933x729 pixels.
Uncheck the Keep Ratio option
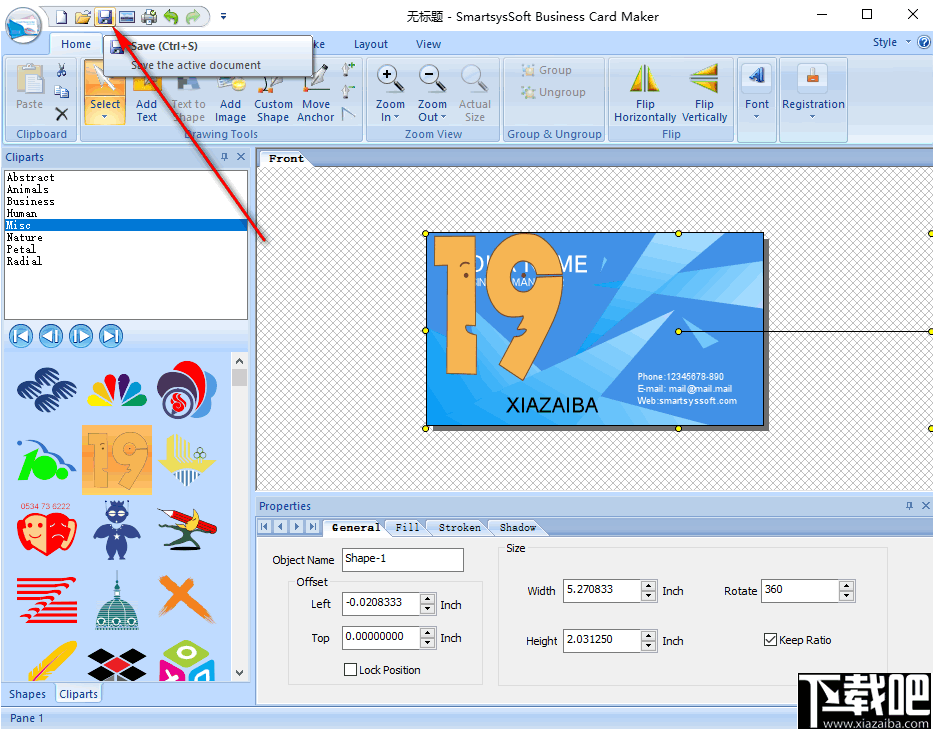coord(771,640)
